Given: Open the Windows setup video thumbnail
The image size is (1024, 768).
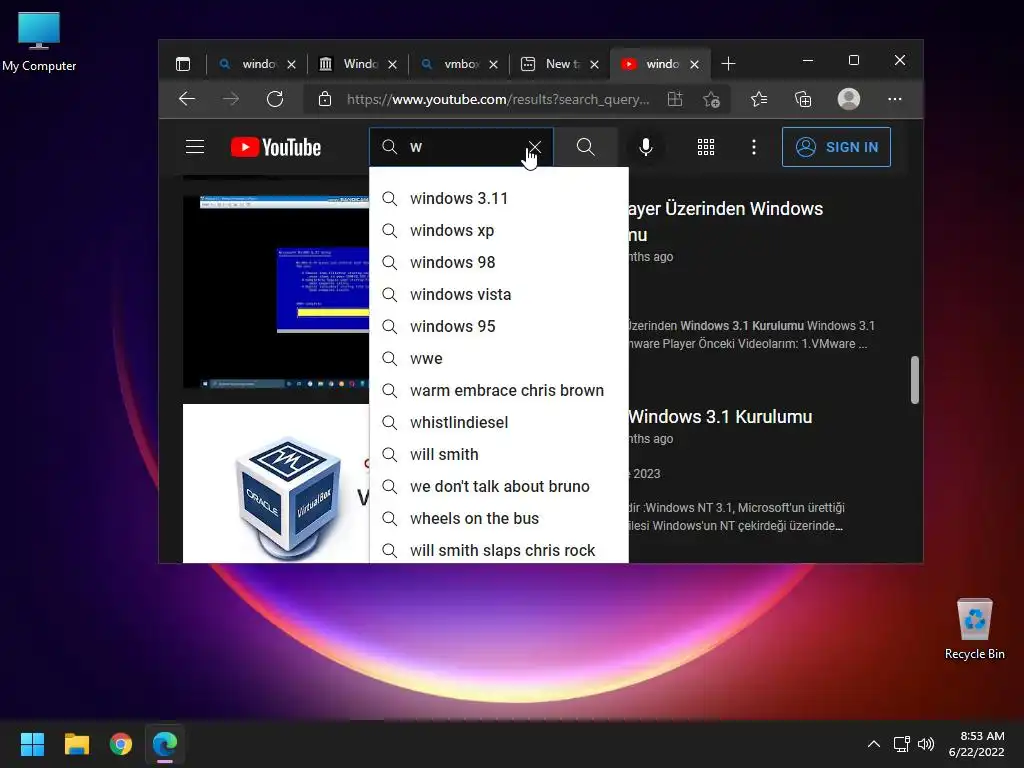Looking at the screenshot, I should [x=276, y=292].
